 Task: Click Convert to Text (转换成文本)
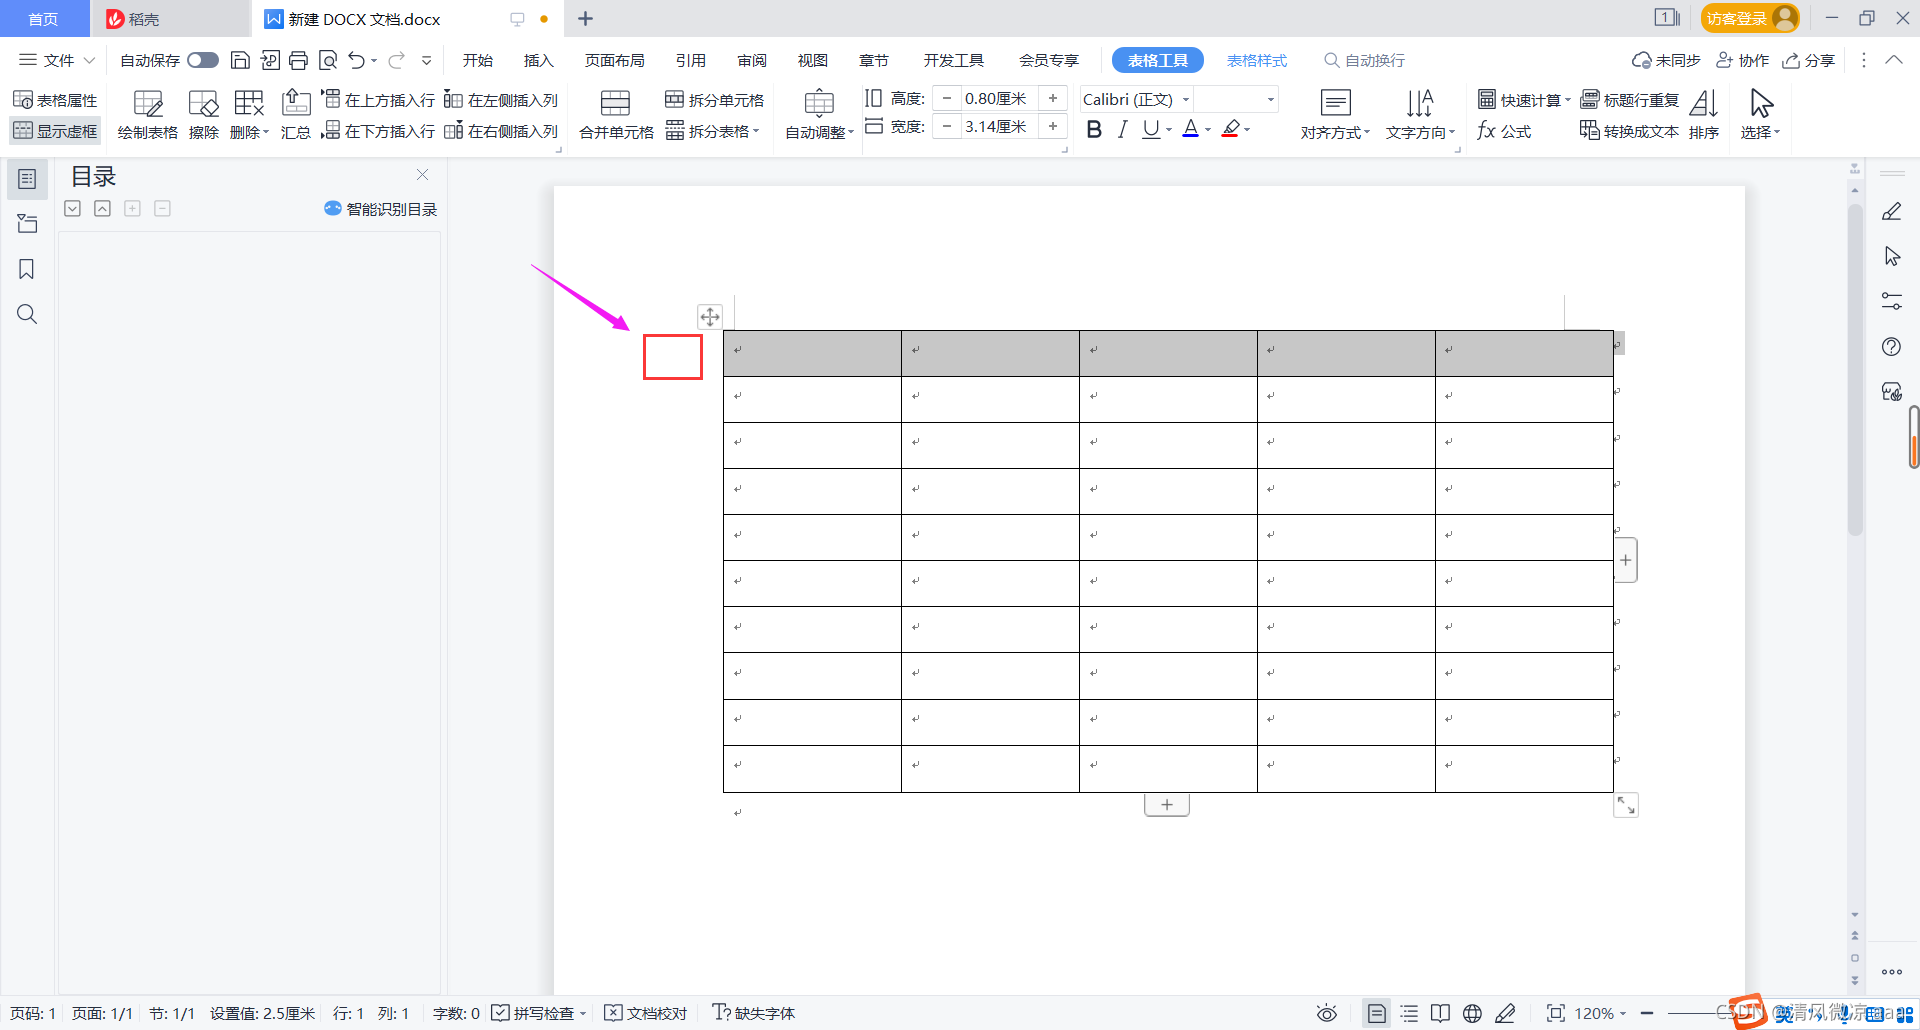coord(1629,131)
